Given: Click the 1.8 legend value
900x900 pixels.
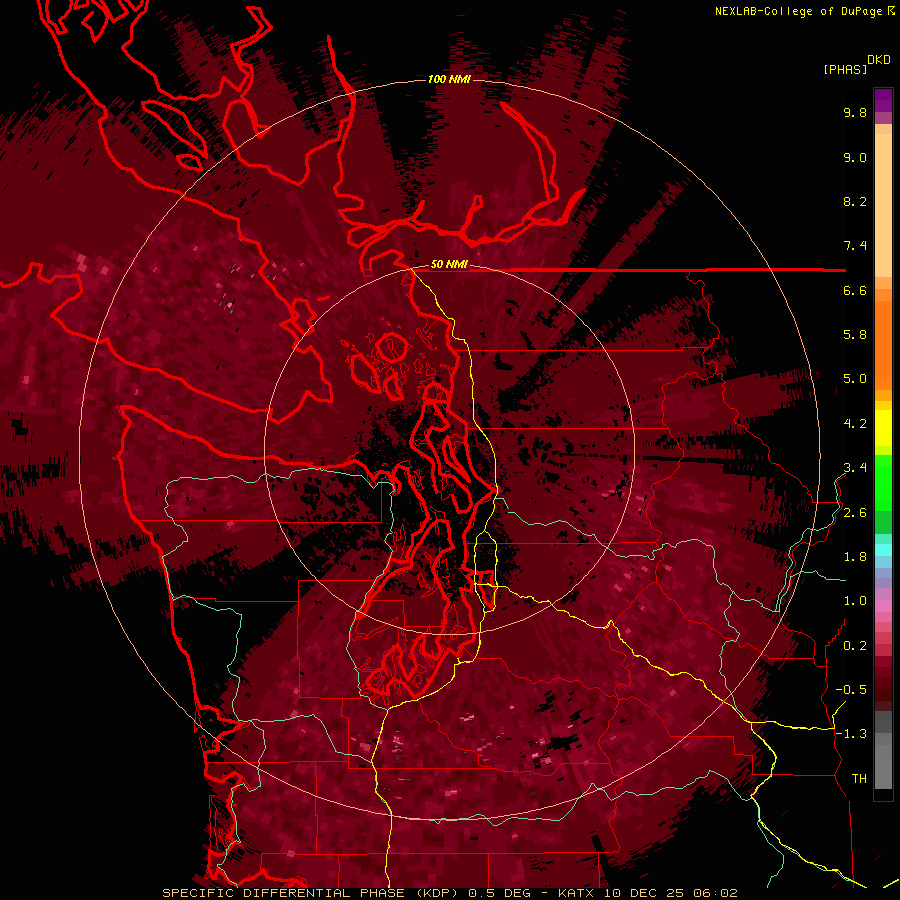Looking at the screenshot, I should coord(855,557).
